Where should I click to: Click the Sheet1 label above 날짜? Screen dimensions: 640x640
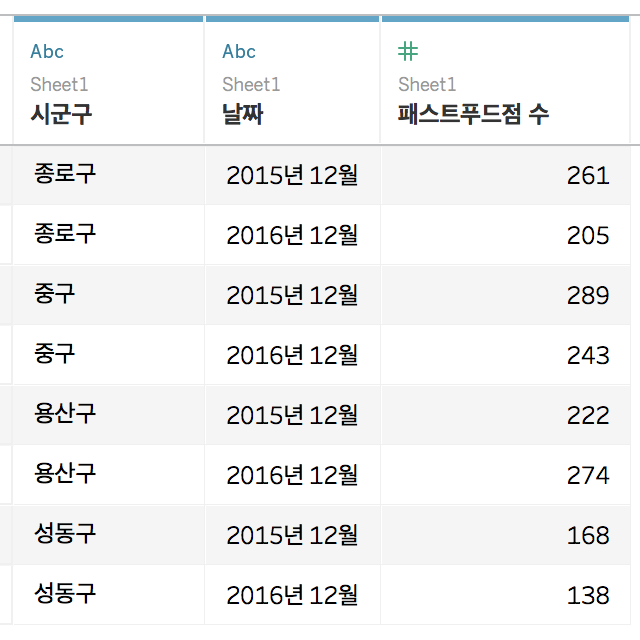click(x=251, y=84)
